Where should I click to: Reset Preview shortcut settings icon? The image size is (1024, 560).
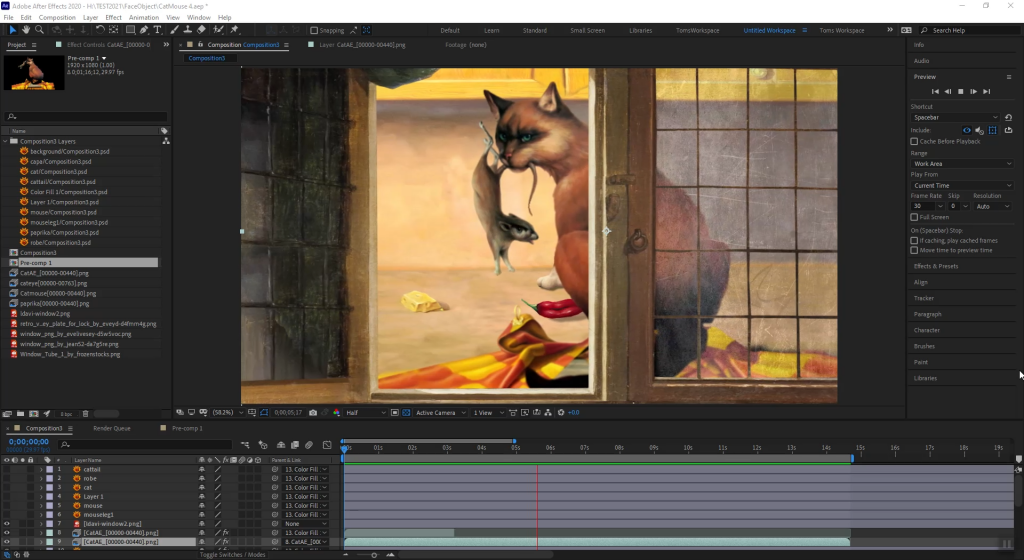(1008, 117)
